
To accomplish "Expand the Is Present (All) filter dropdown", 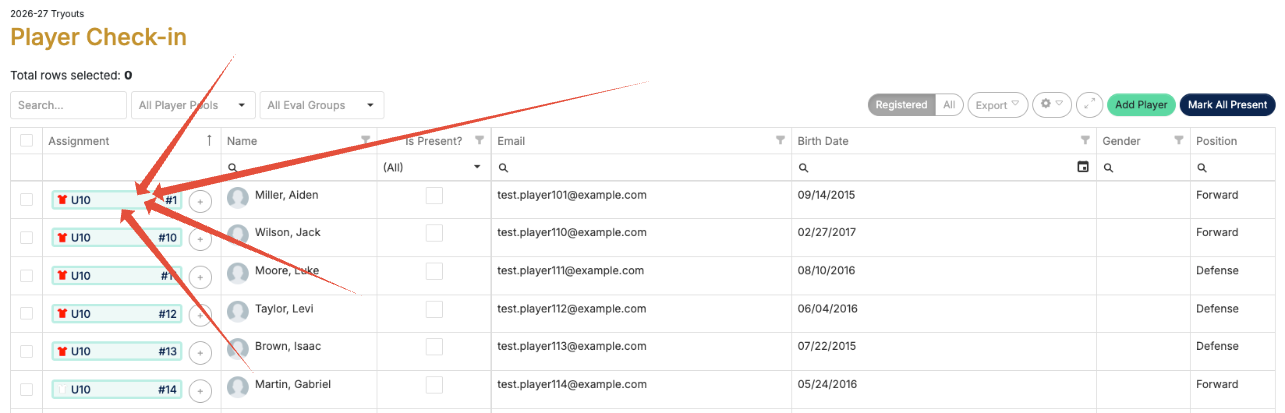I will pos(433,167).
